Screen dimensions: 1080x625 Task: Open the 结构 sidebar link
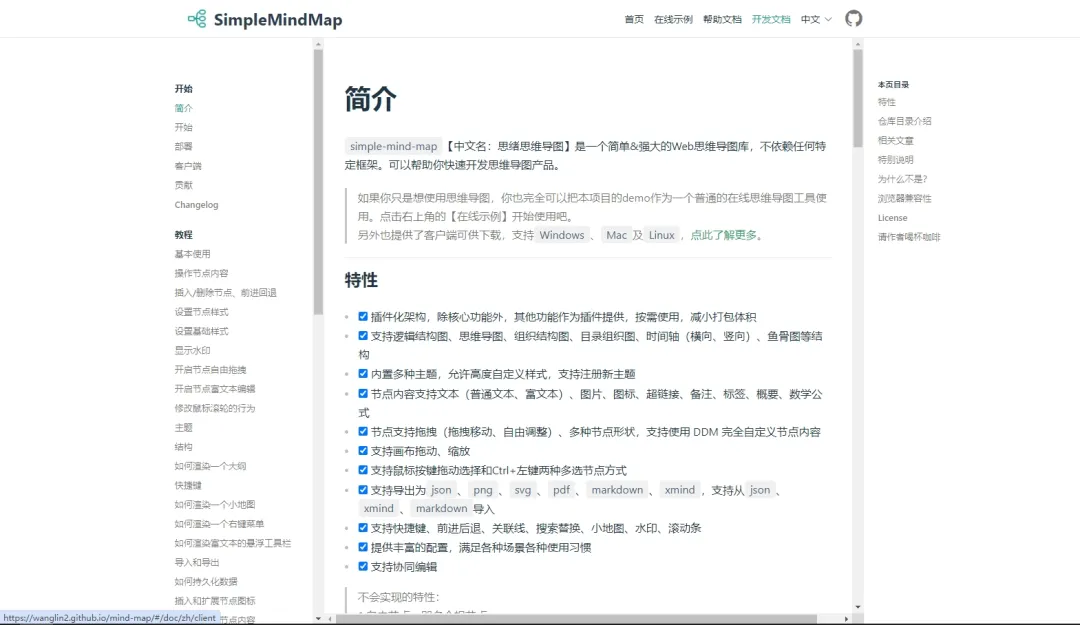pyautogui.click(x=183, y=447)
